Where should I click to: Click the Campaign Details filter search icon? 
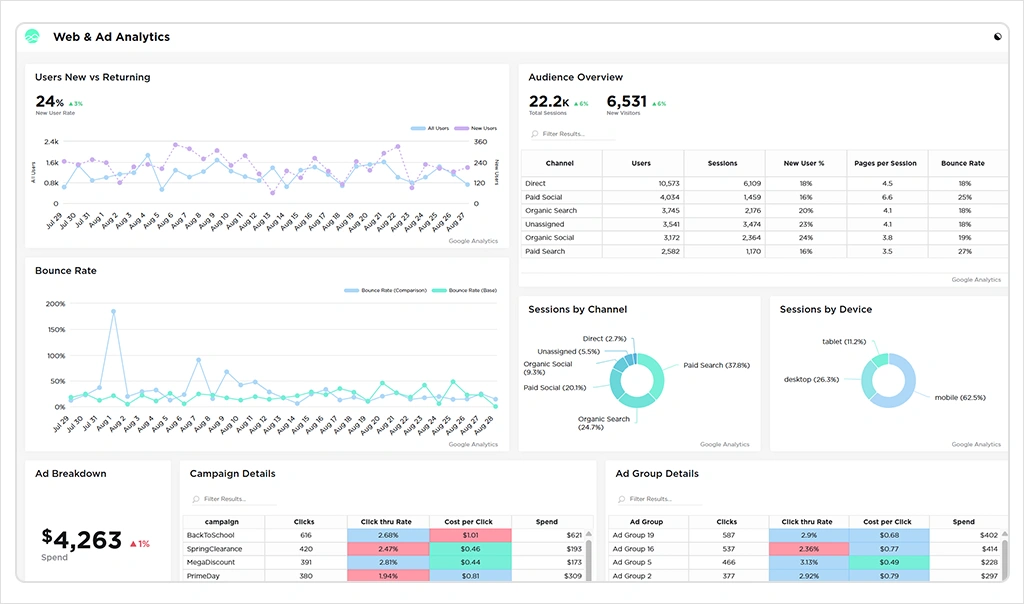[x=195, y=499]
